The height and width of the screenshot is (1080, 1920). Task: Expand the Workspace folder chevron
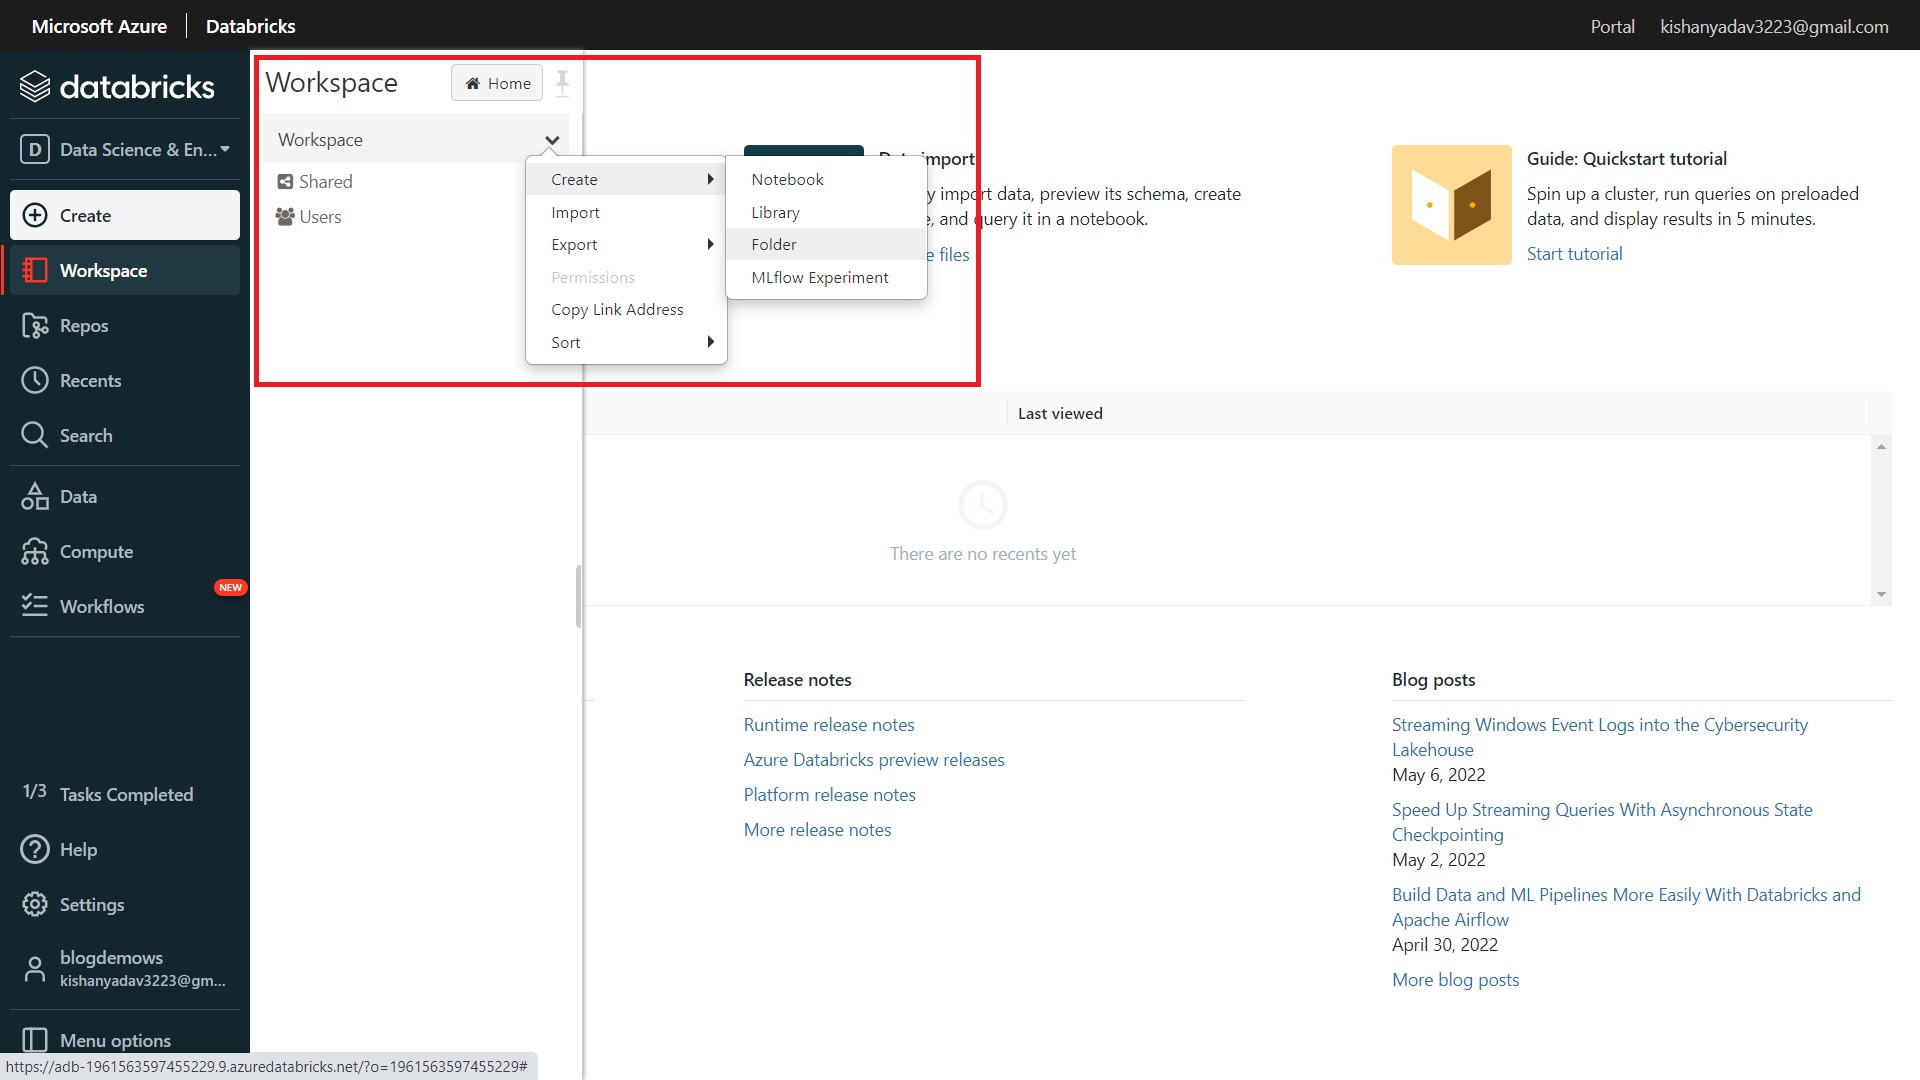point(552,140)
